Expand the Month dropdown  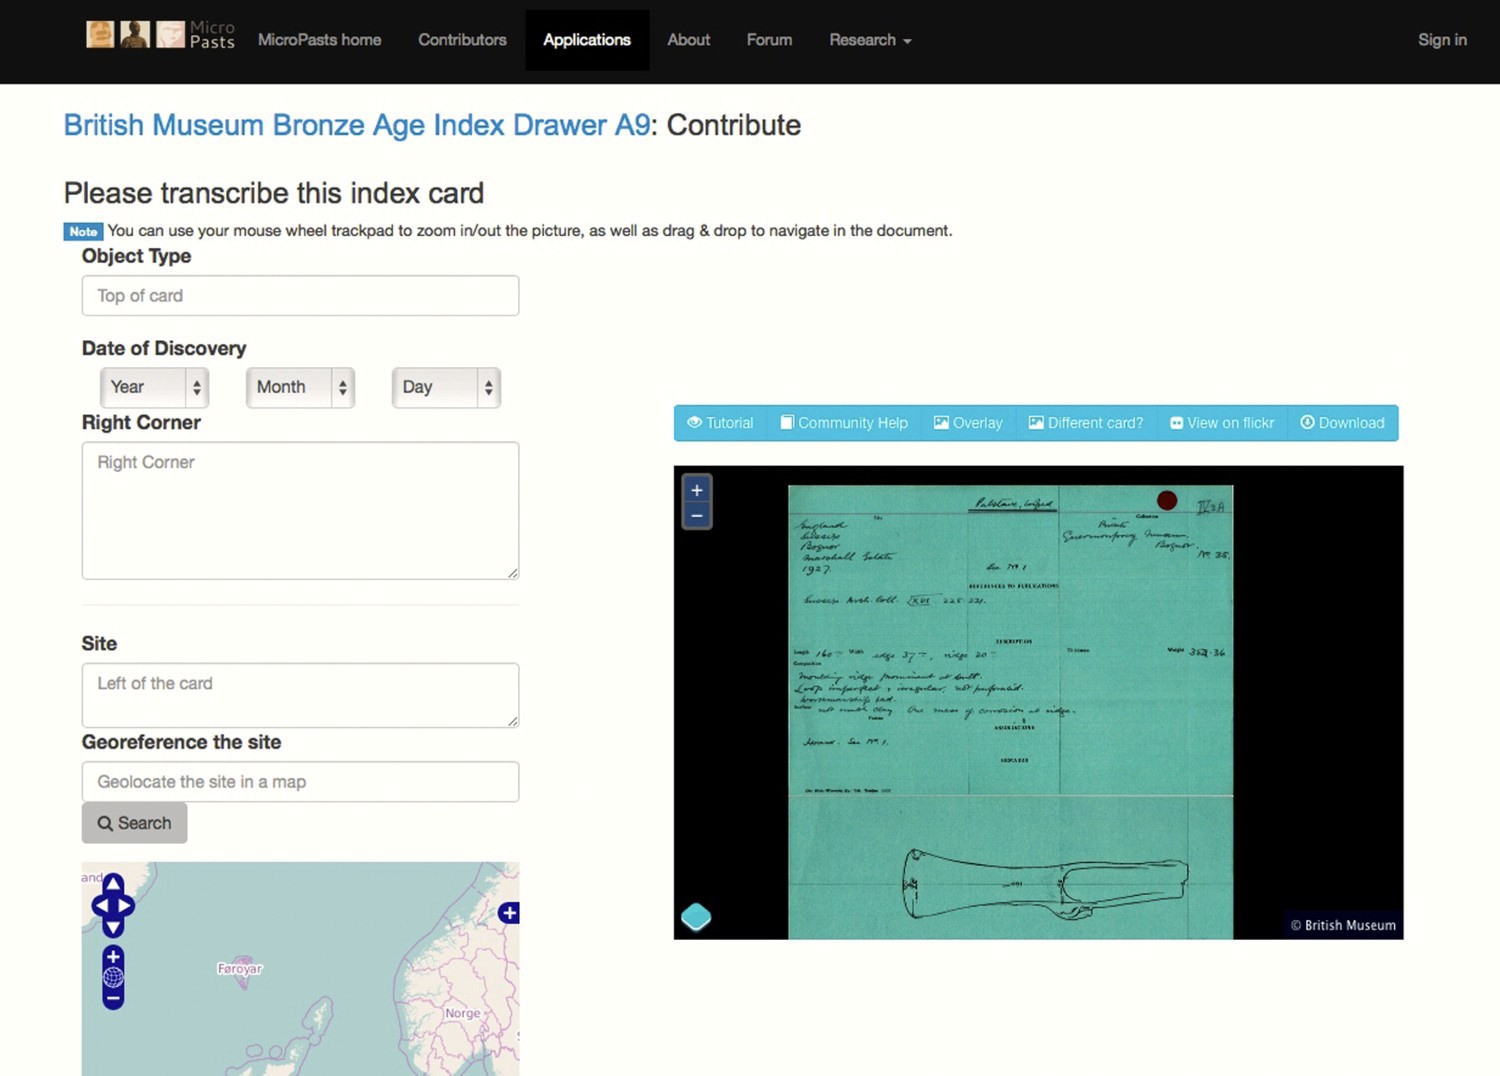coord(300,387)
